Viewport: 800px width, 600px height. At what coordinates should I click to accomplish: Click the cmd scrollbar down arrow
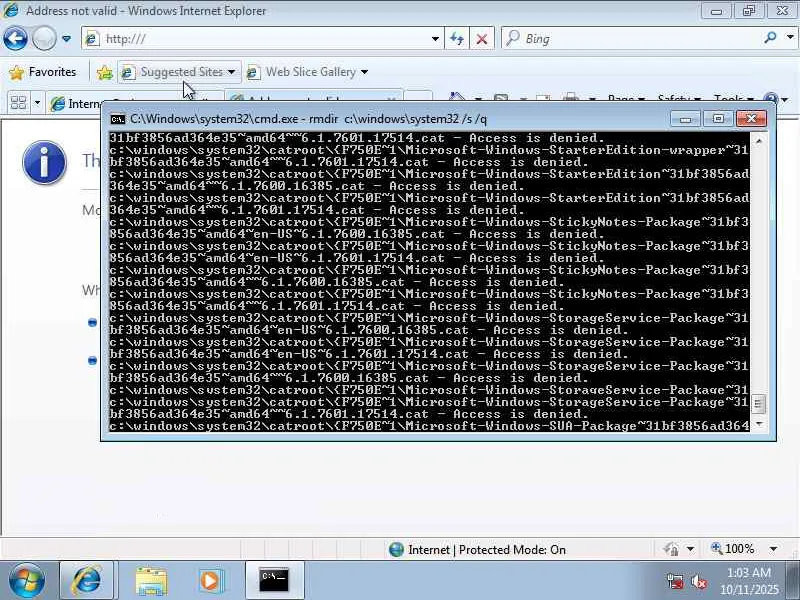(759, 424)
